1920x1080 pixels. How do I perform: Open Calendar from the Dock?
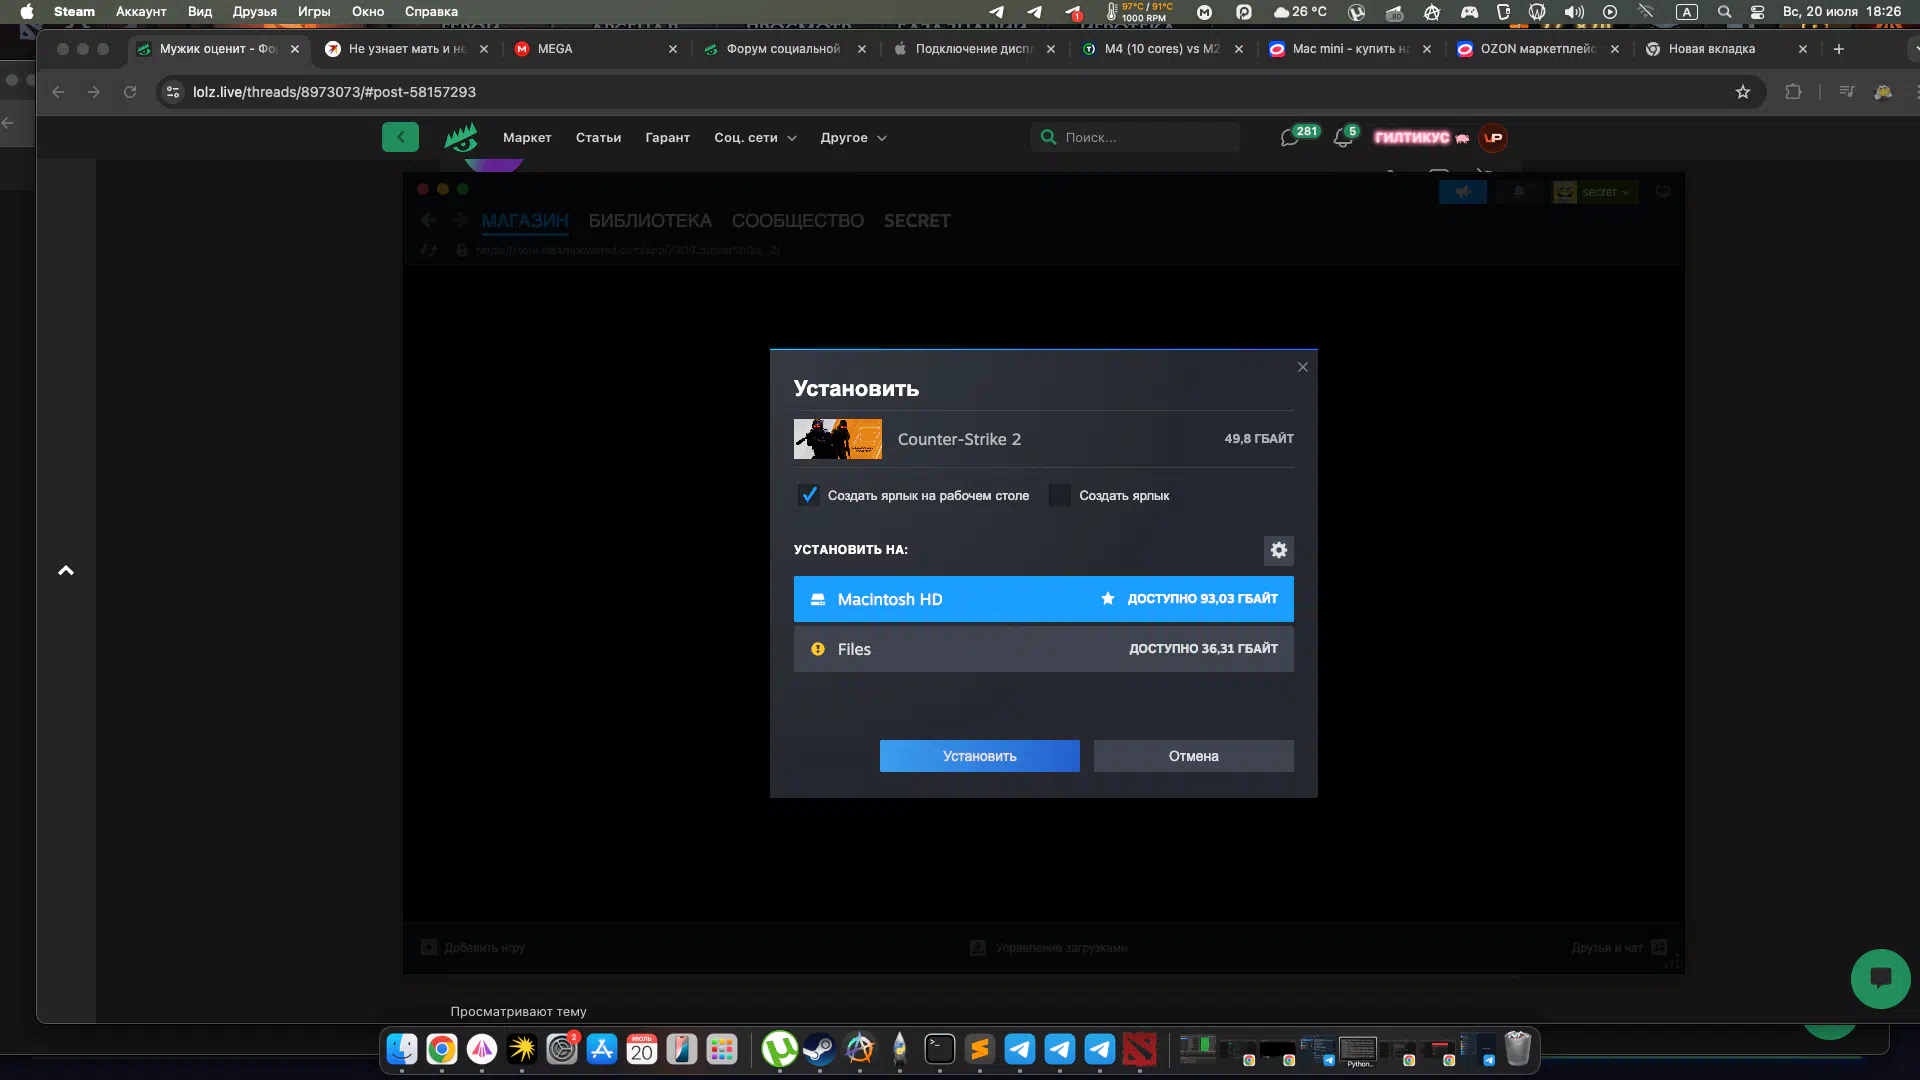point(642,1049)
